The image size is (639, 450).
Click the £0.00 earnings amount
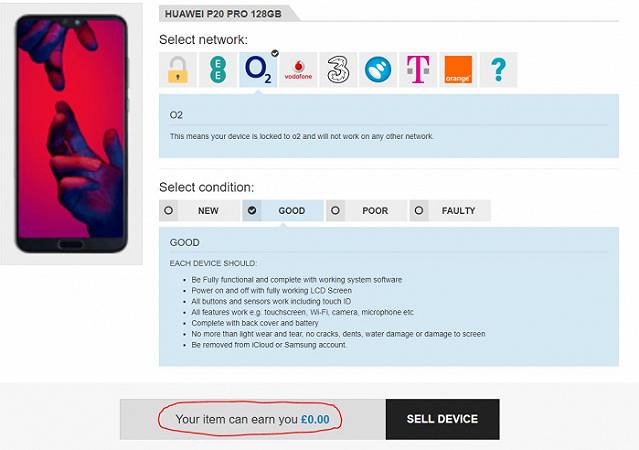pos(315,419)
